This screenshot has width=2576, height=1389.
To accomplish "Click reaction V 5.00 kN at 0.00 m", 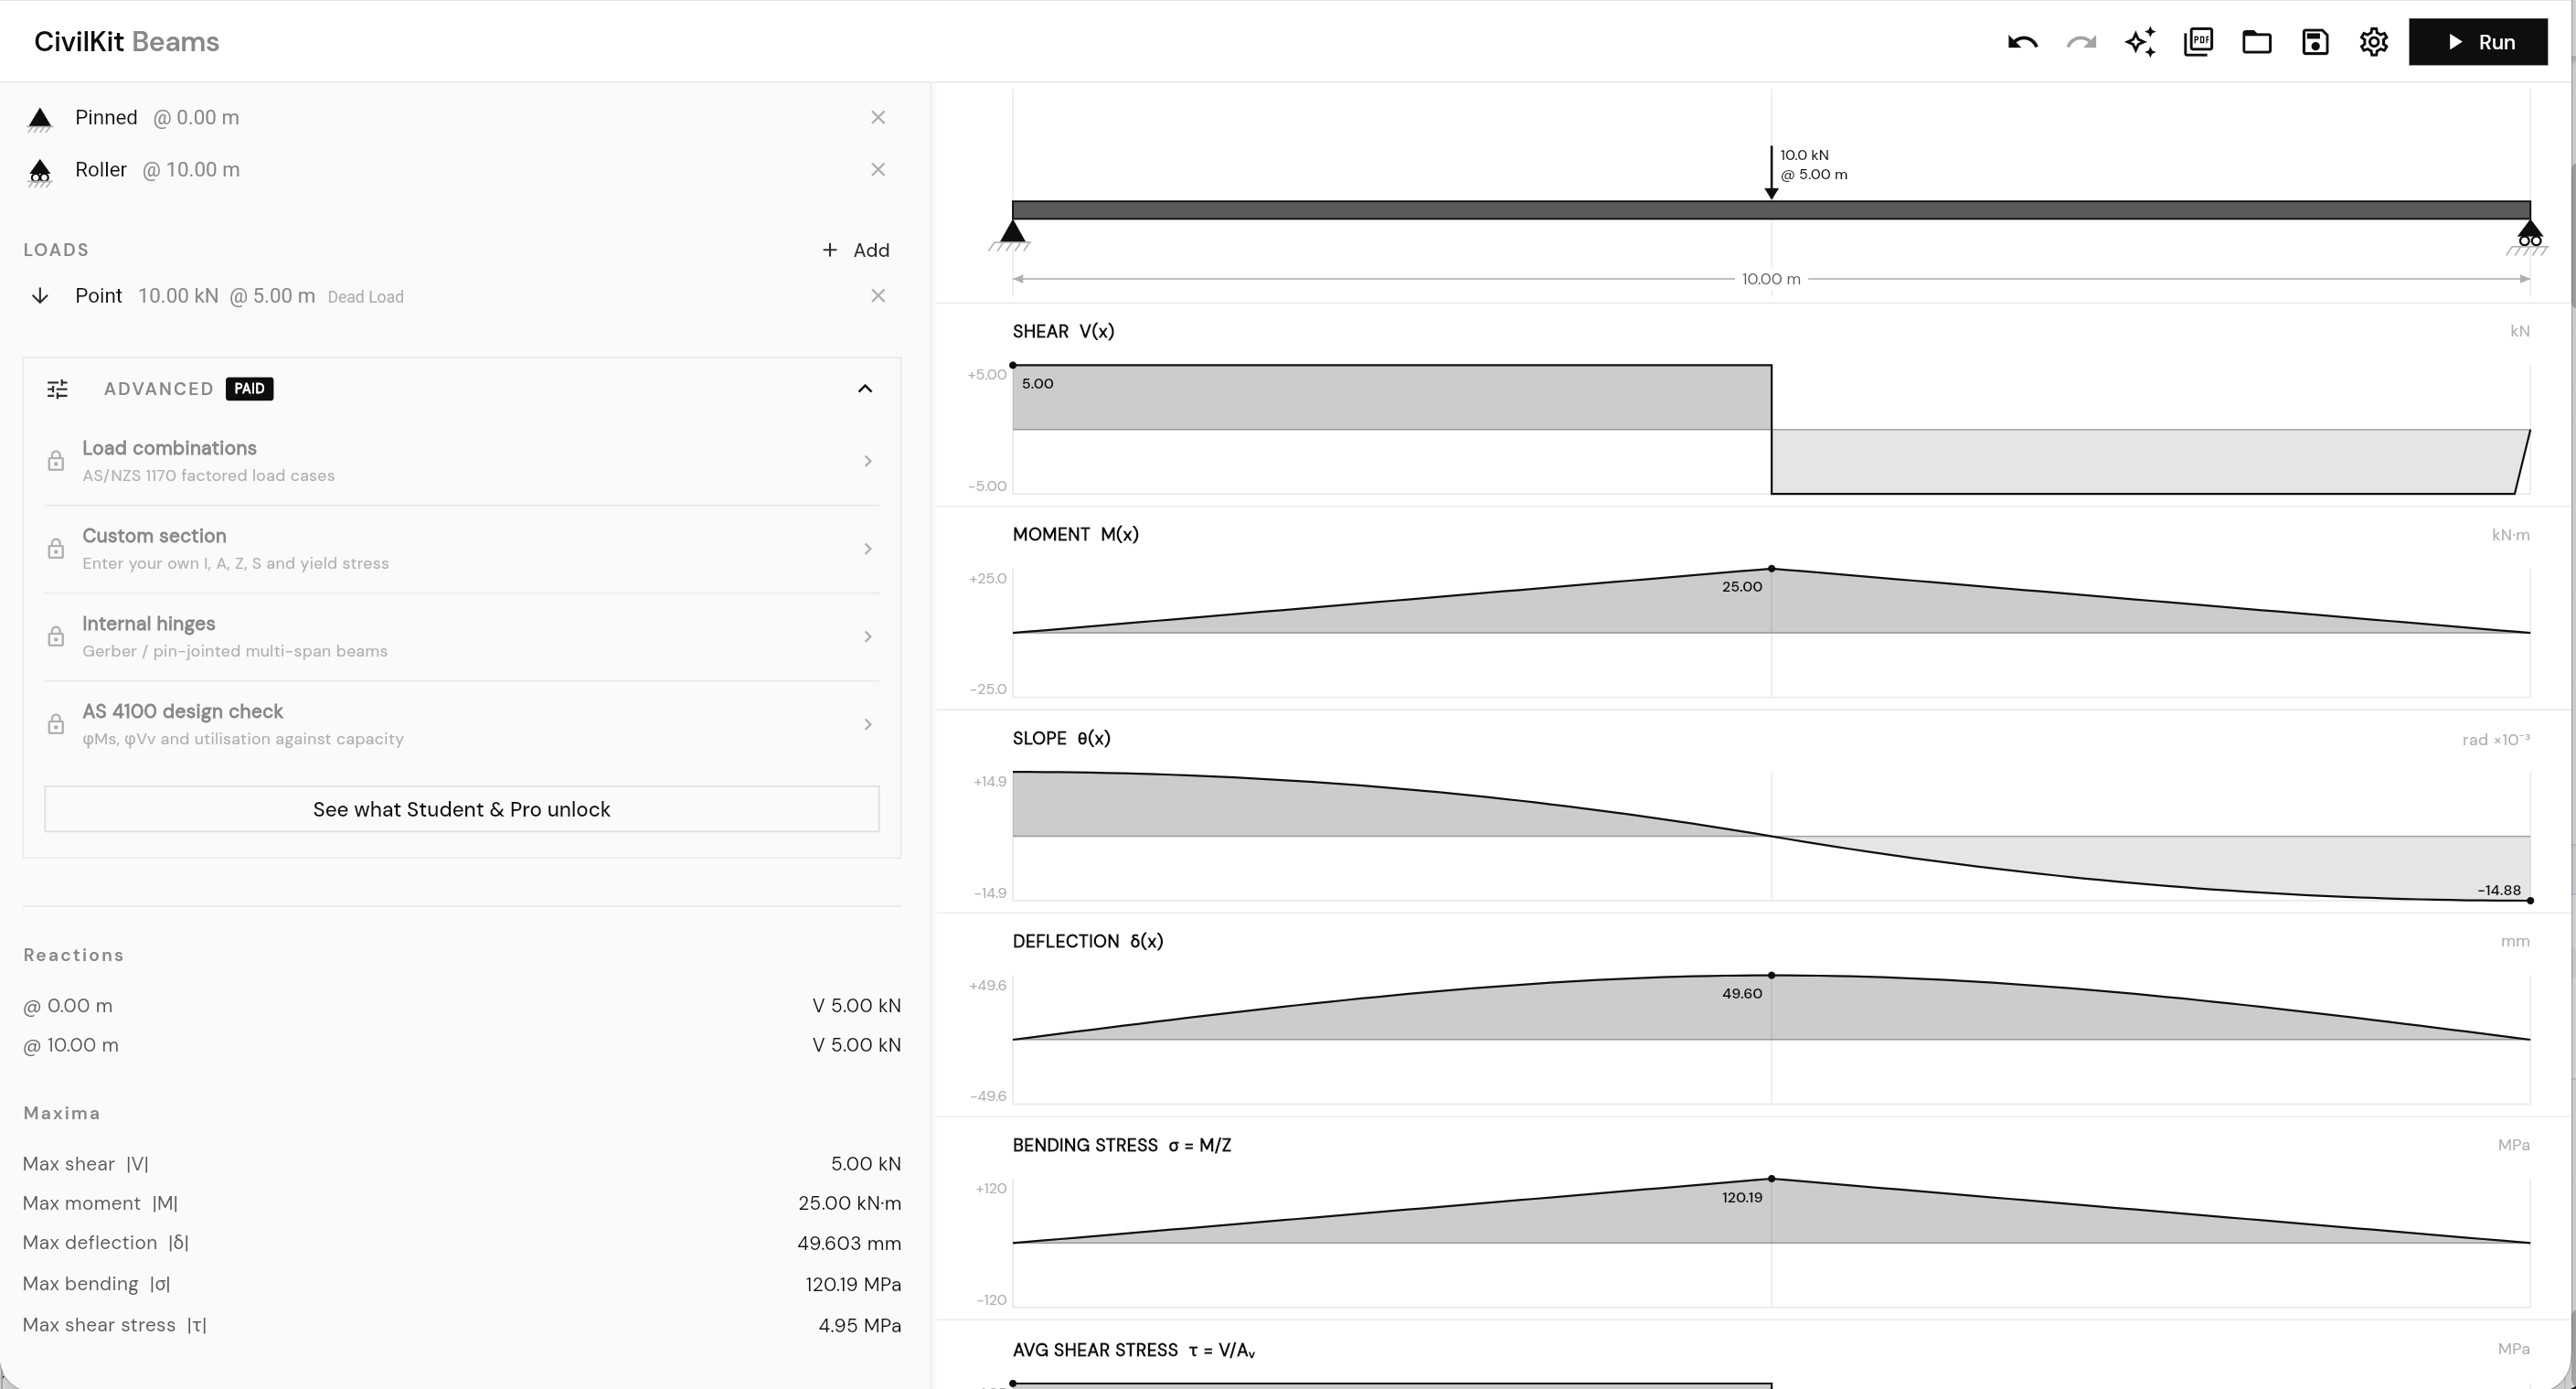I will (x=856, y=1005).
